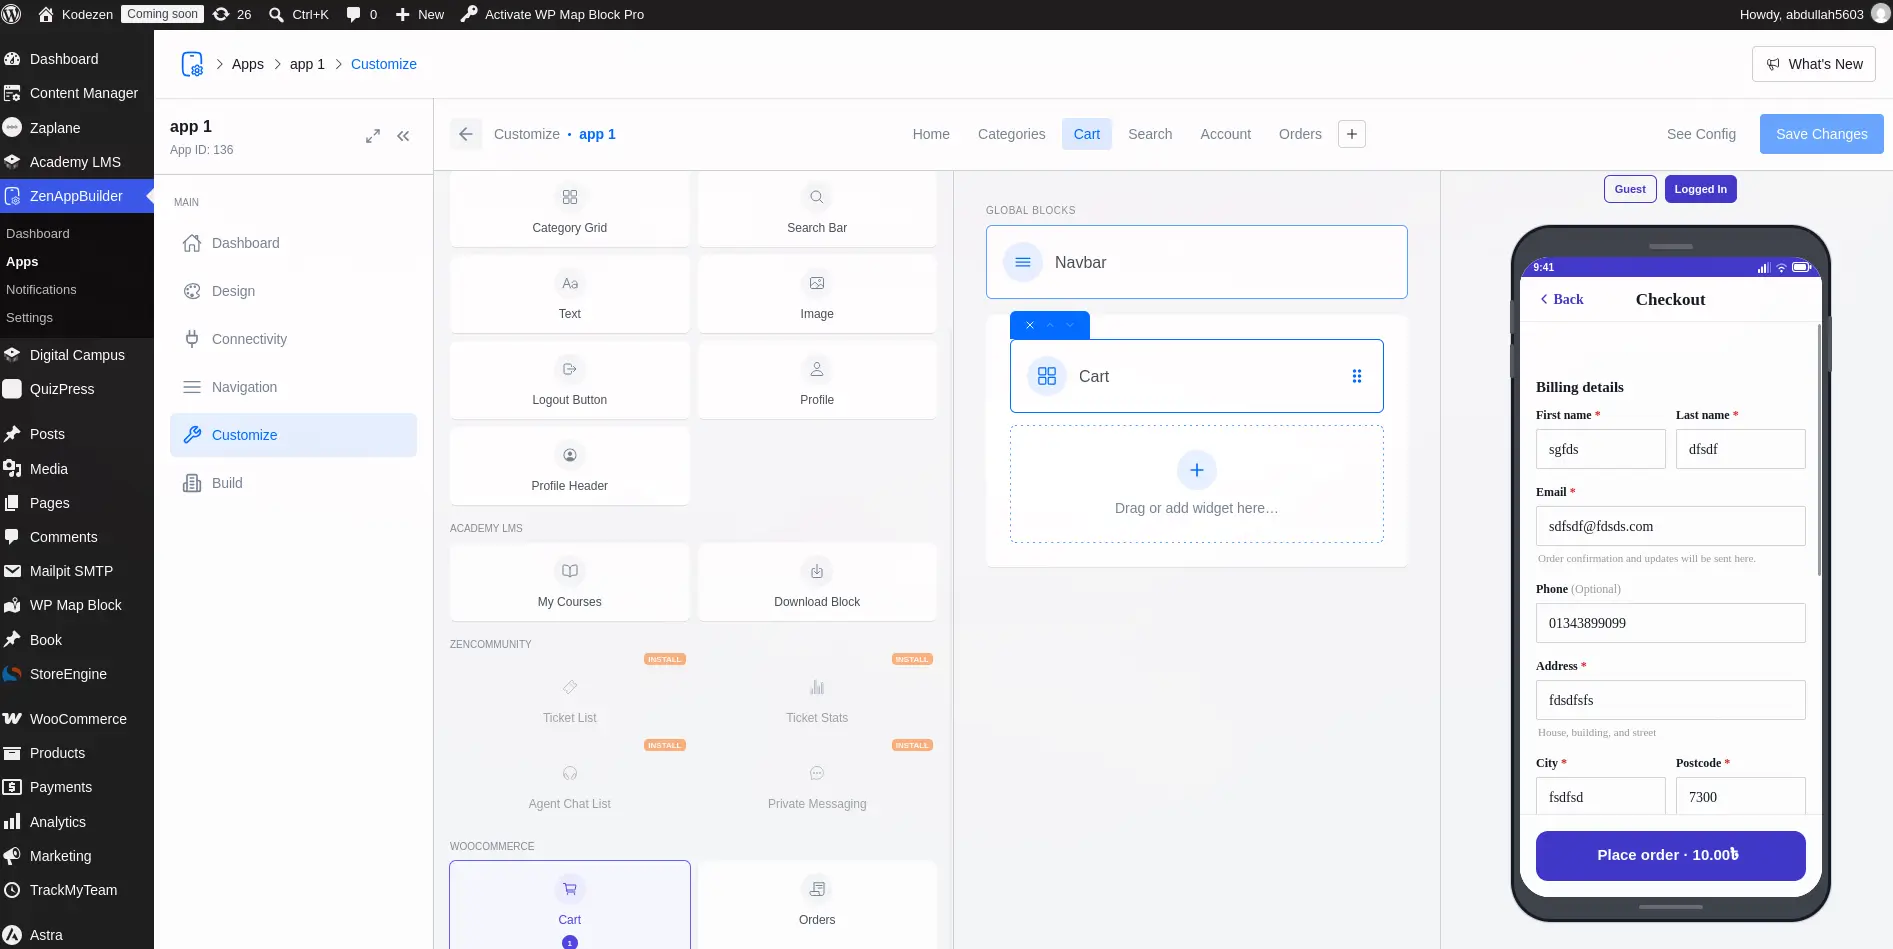Open the Home screen tab
The height and width of the screenshot is (949, 1893).
(931, 134)
